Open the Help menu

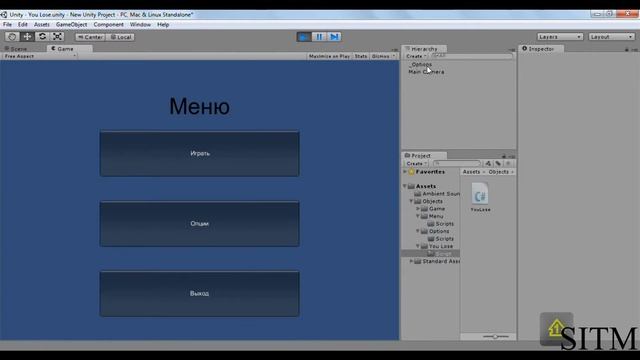coord(163,25)
